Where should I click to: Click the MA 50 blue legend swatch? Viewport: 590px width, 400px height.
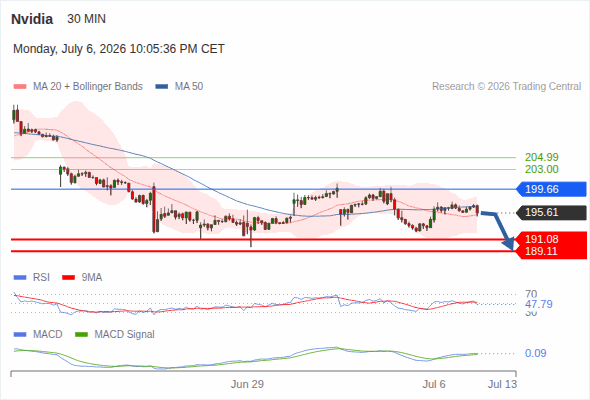click(162, 87)
